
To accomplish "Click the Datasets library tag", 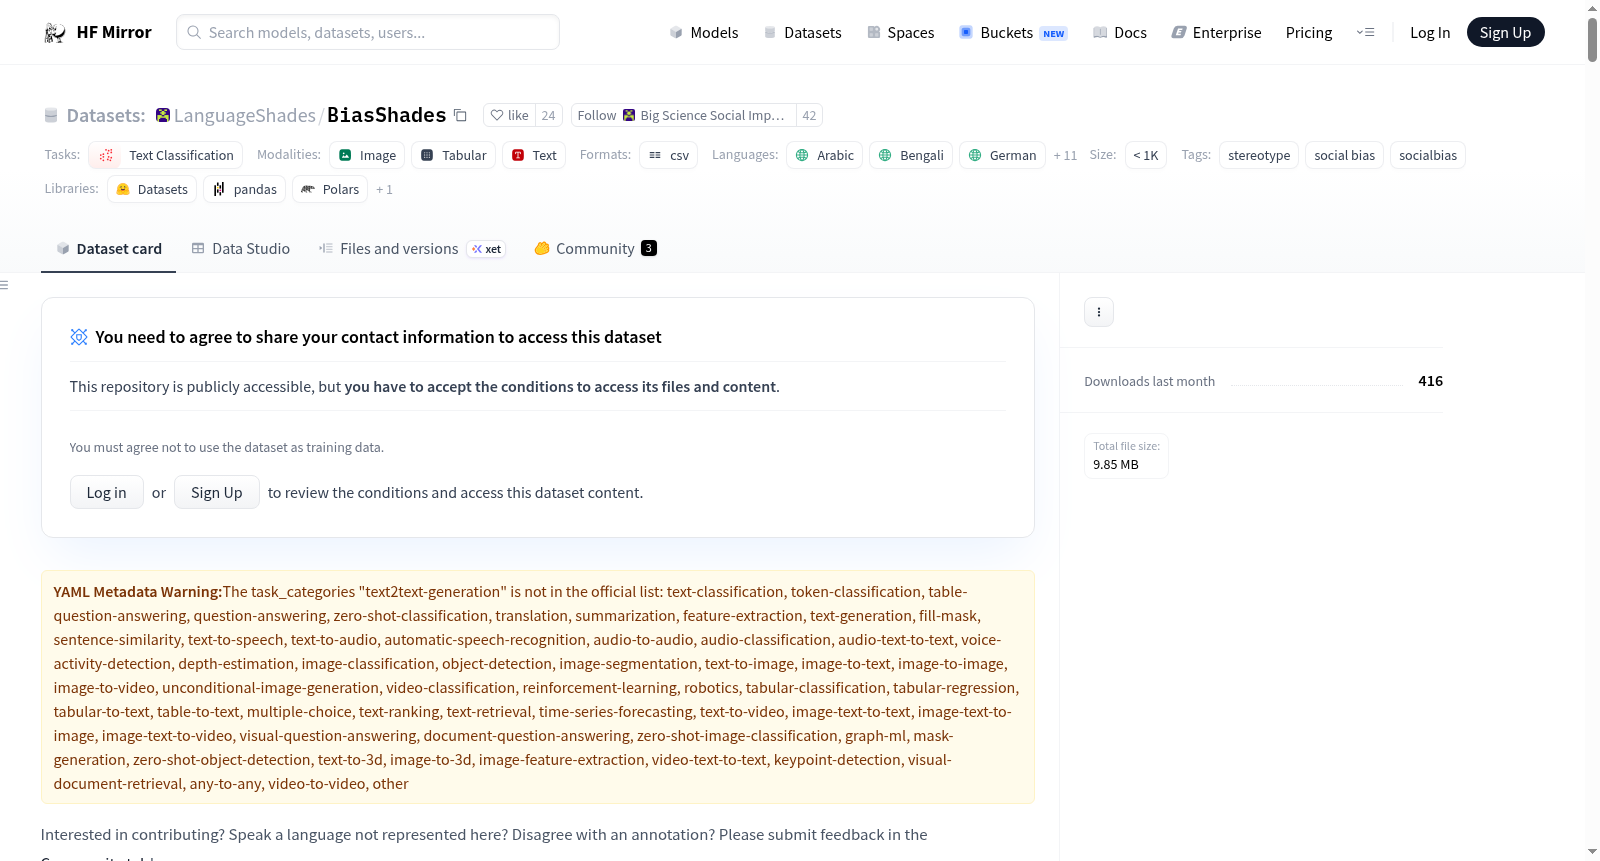I will [152, 189].
